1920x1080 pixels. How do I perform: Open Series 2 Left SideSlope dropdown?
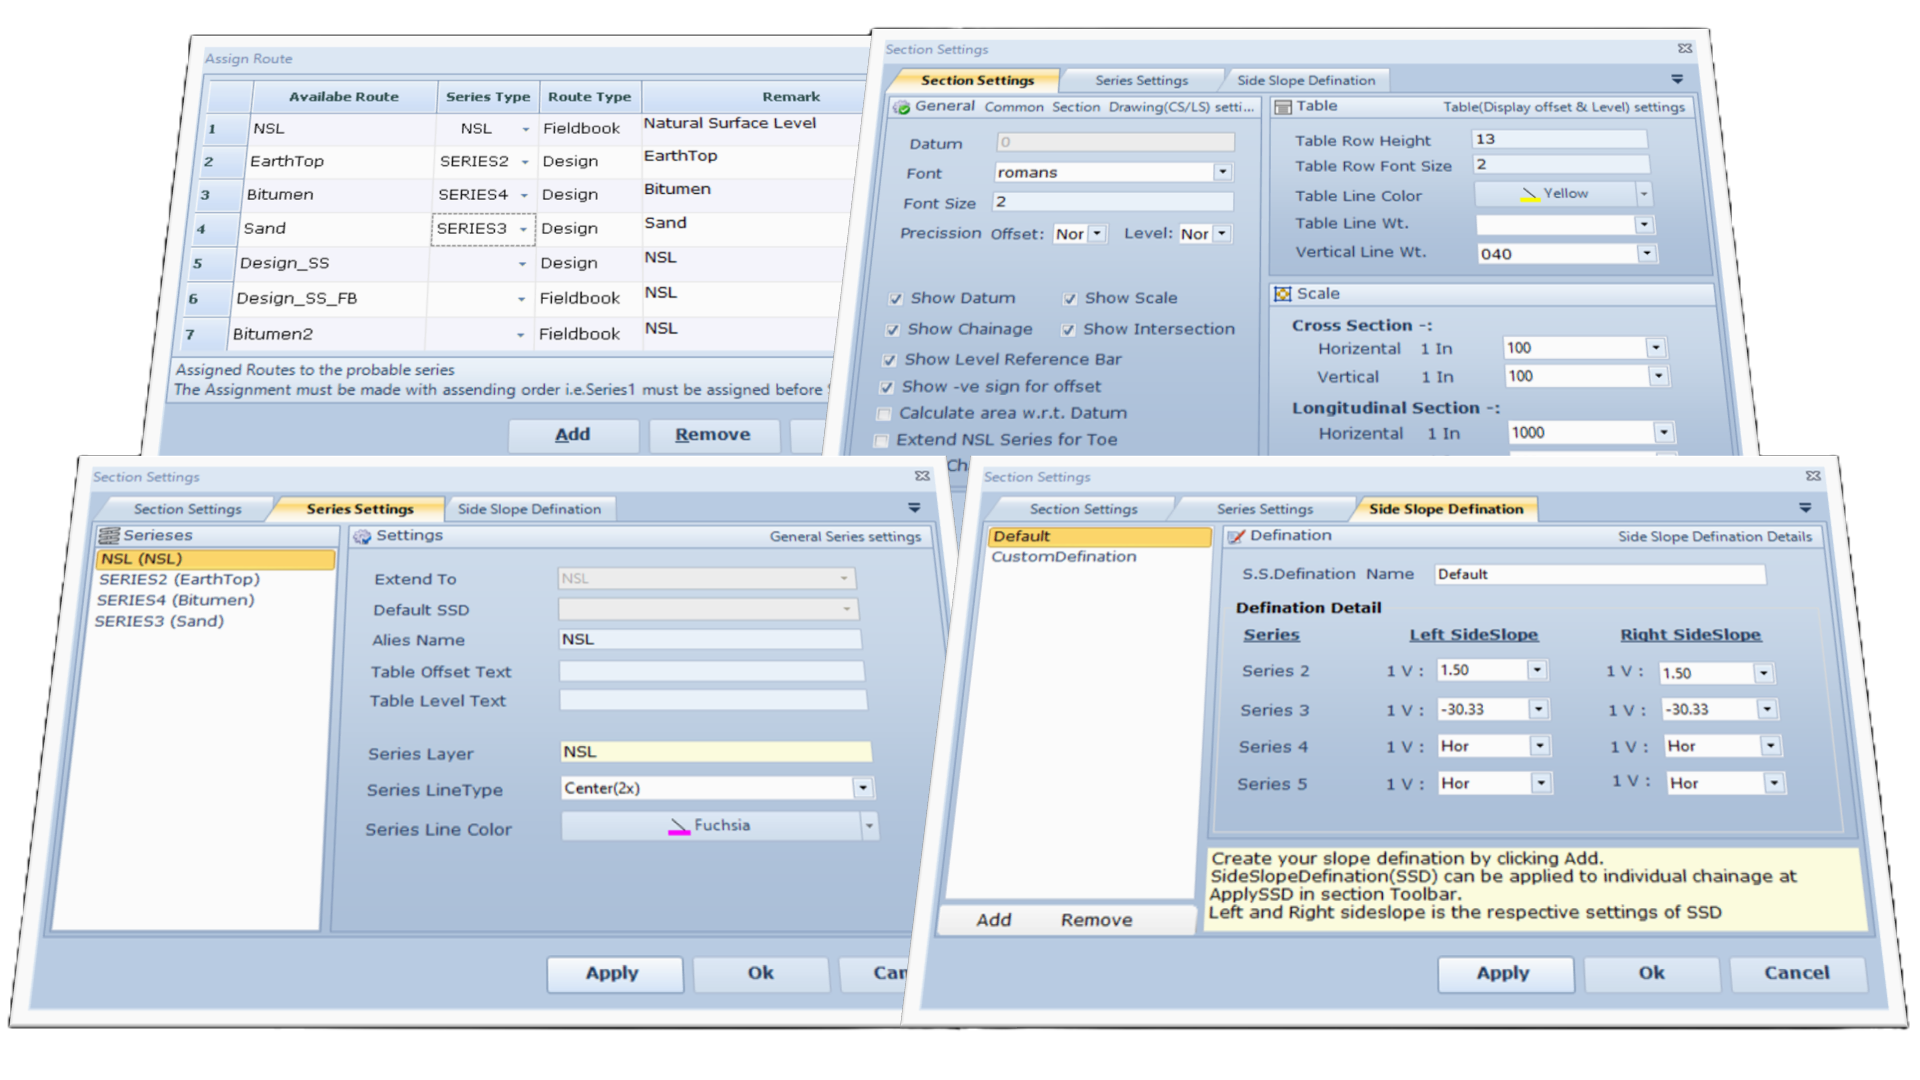click(1537, 670)
